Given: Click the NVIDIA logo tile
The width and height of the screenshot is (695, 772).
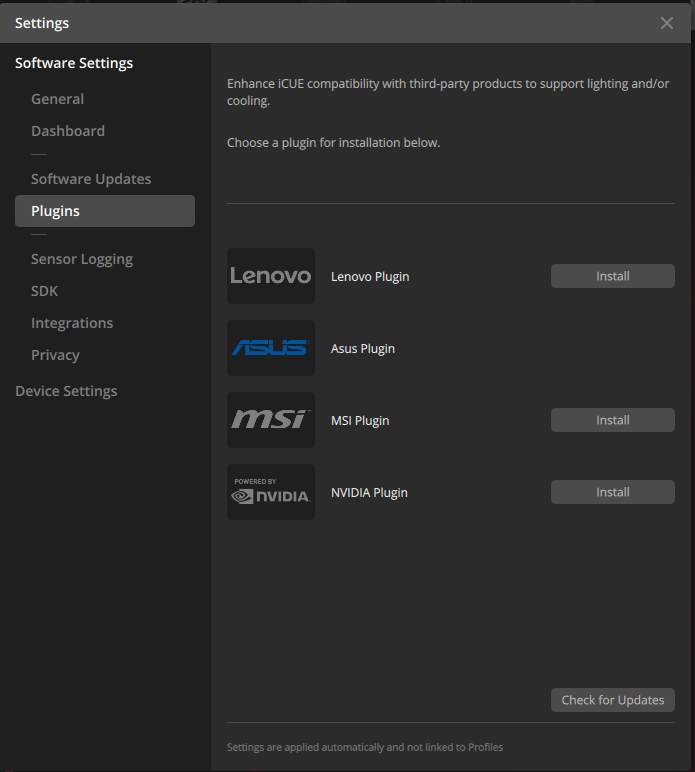Looking at the screenshot, I should coord(271,492).
